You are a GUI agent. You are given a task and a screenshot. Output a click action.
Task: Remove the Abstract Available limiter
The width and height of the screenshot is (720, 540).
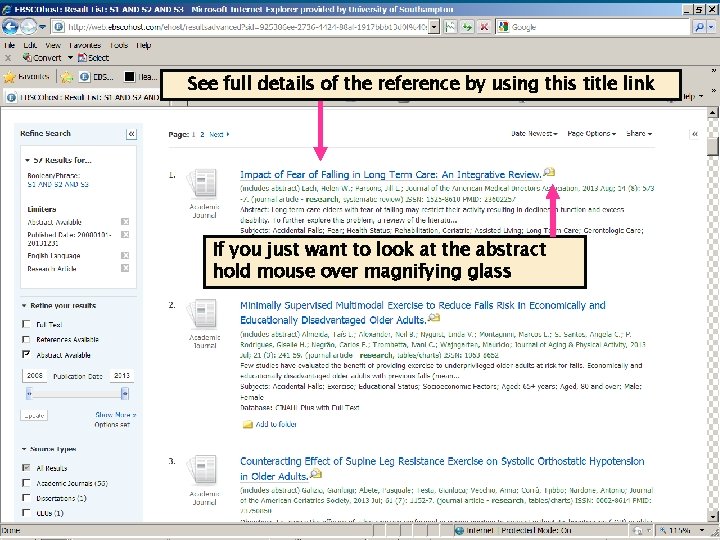pyautogui.click(x=125, y=222)
